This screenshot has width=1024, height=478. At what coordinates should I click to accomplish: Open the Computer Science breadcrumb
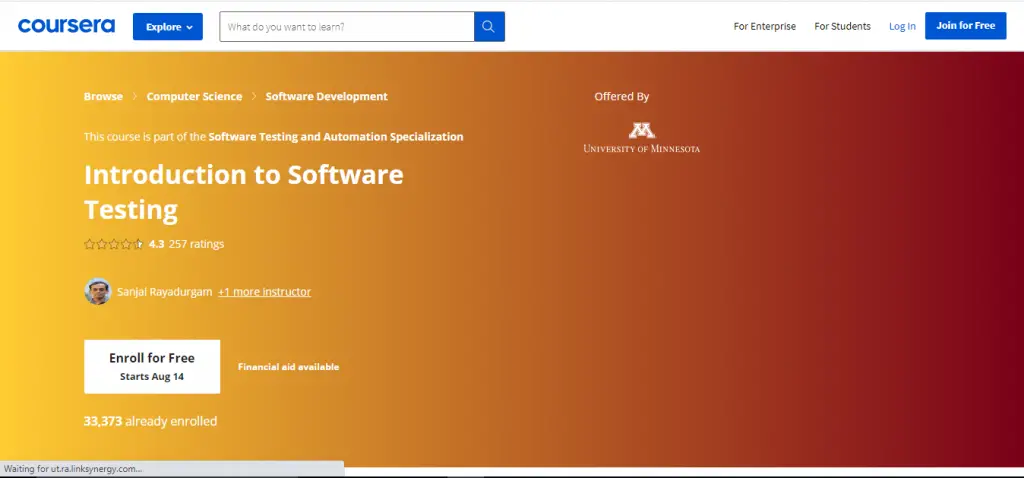click(194, 97)
